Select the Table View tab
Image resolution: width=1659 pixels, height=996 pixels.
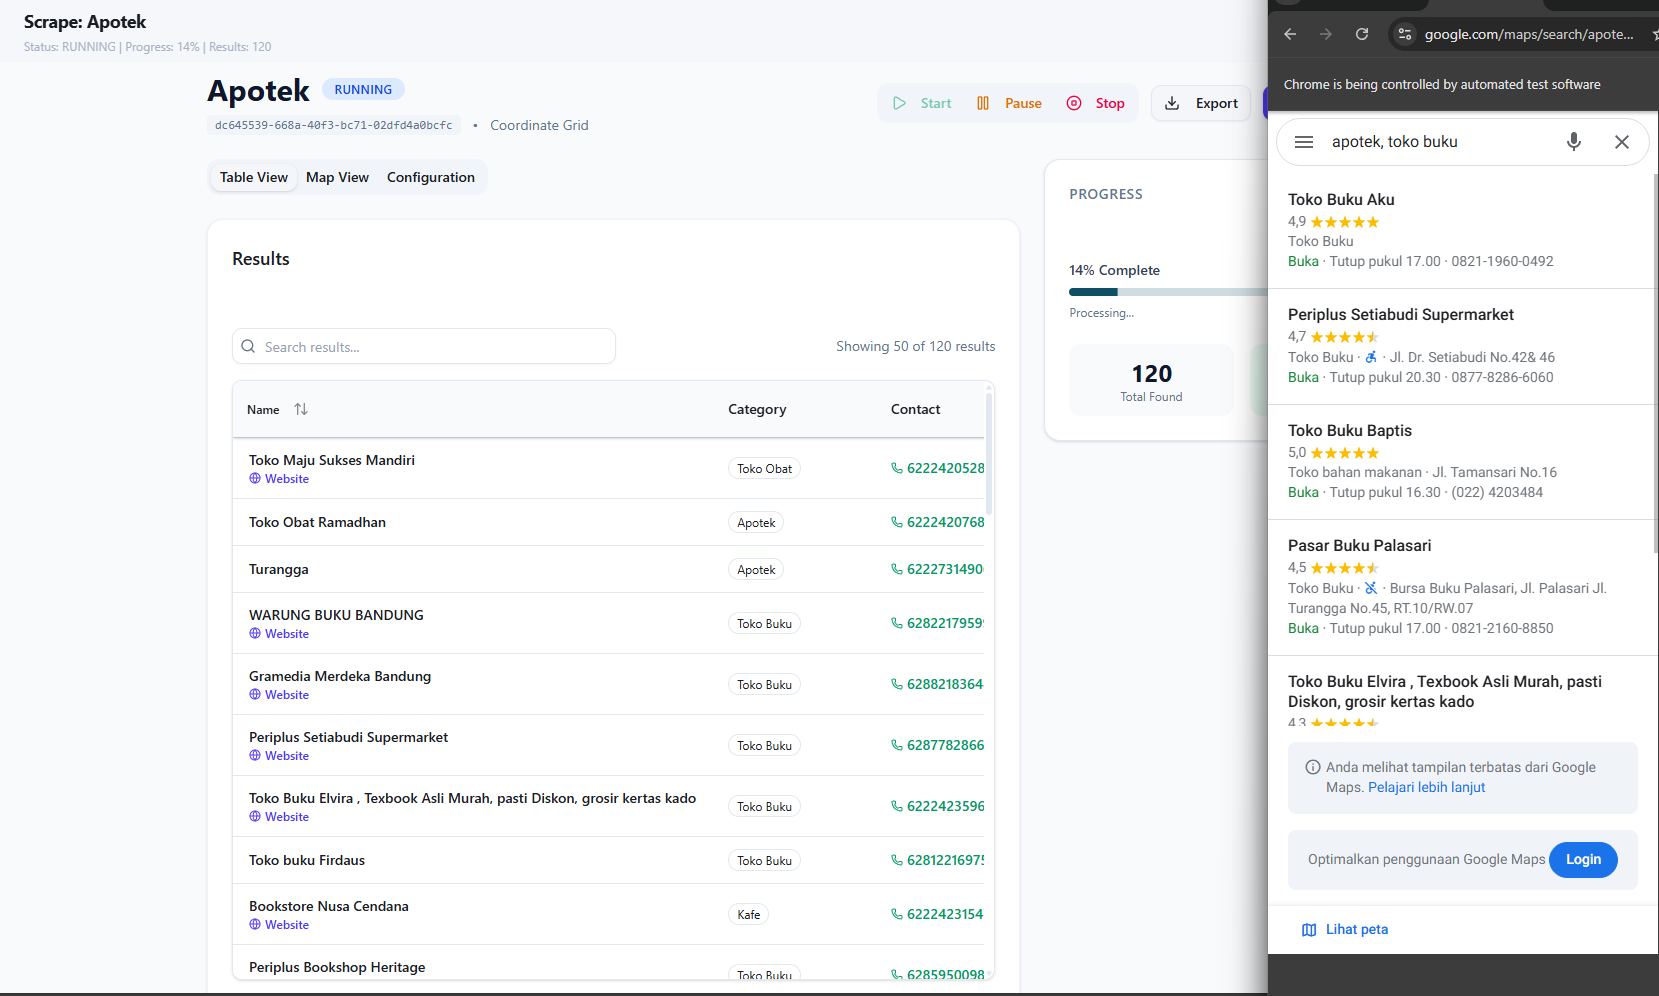pos(254,177)
